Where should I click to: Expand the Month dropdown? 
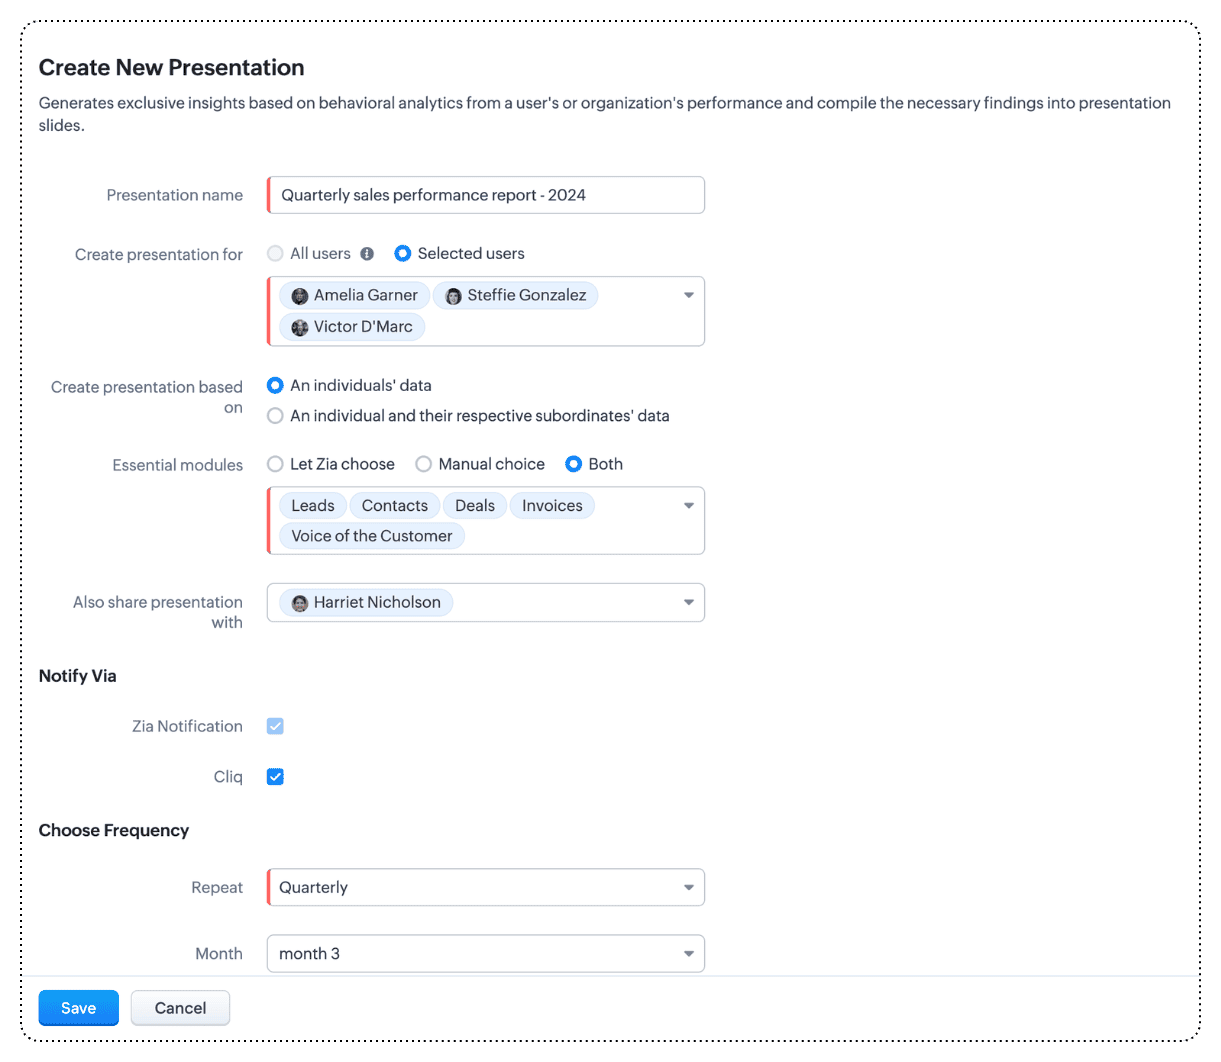click(688, 954)
